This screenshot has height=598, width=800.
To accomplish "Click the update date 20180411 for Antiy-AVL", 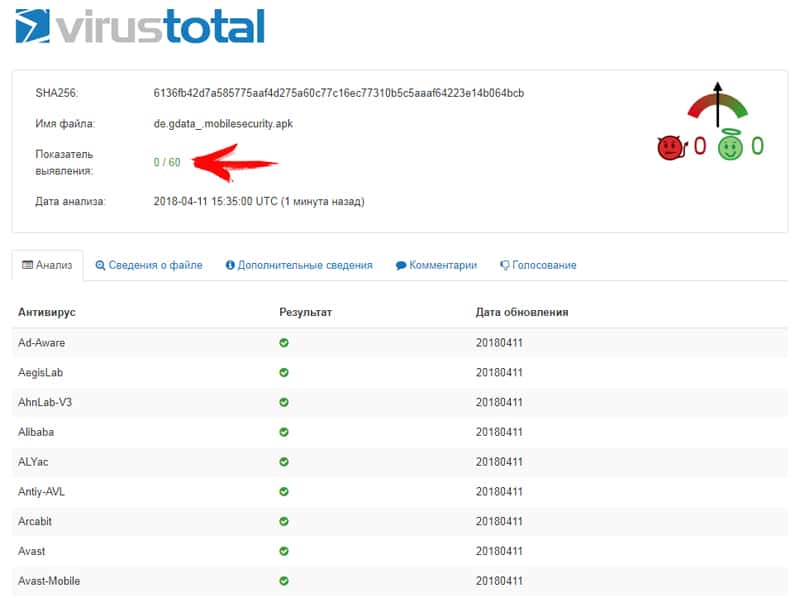I will [499, 491].
